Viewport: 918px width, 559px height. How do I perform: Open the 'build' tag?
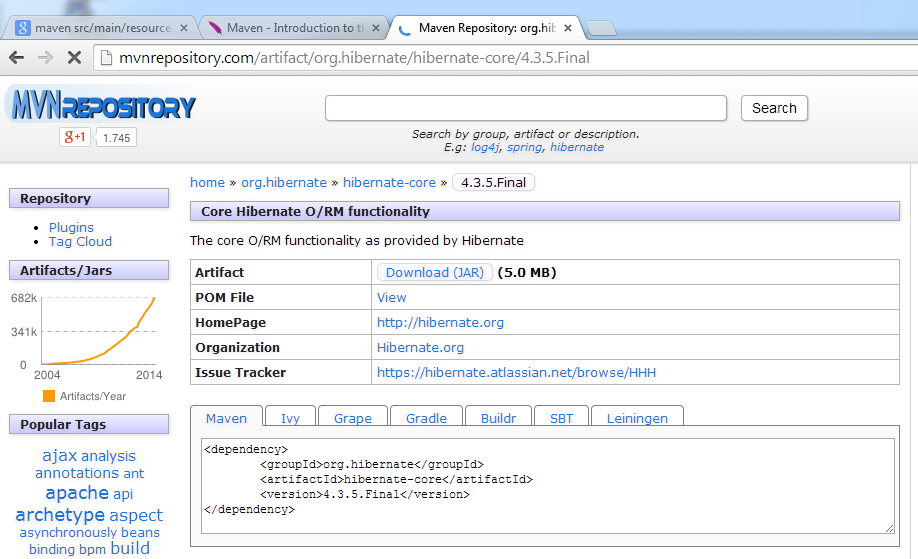(x=130, y=548)
